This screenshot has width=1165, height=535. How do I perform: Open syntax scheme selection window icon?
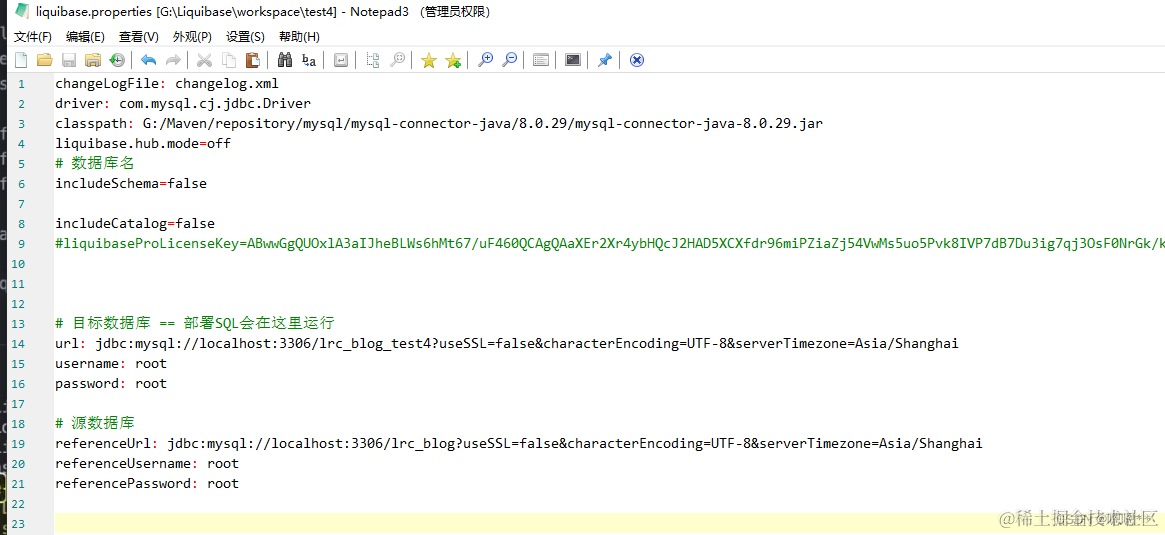coord(541,60)
